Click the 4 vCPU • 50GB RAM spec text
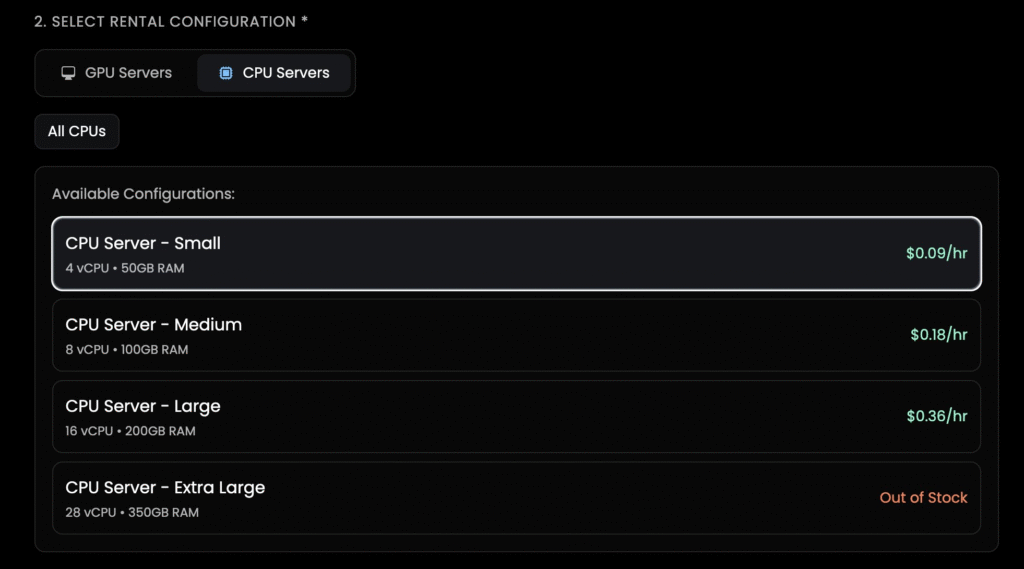Image resolution: width=1024 pixels, height=569 pixels. (x=124, y=268)
